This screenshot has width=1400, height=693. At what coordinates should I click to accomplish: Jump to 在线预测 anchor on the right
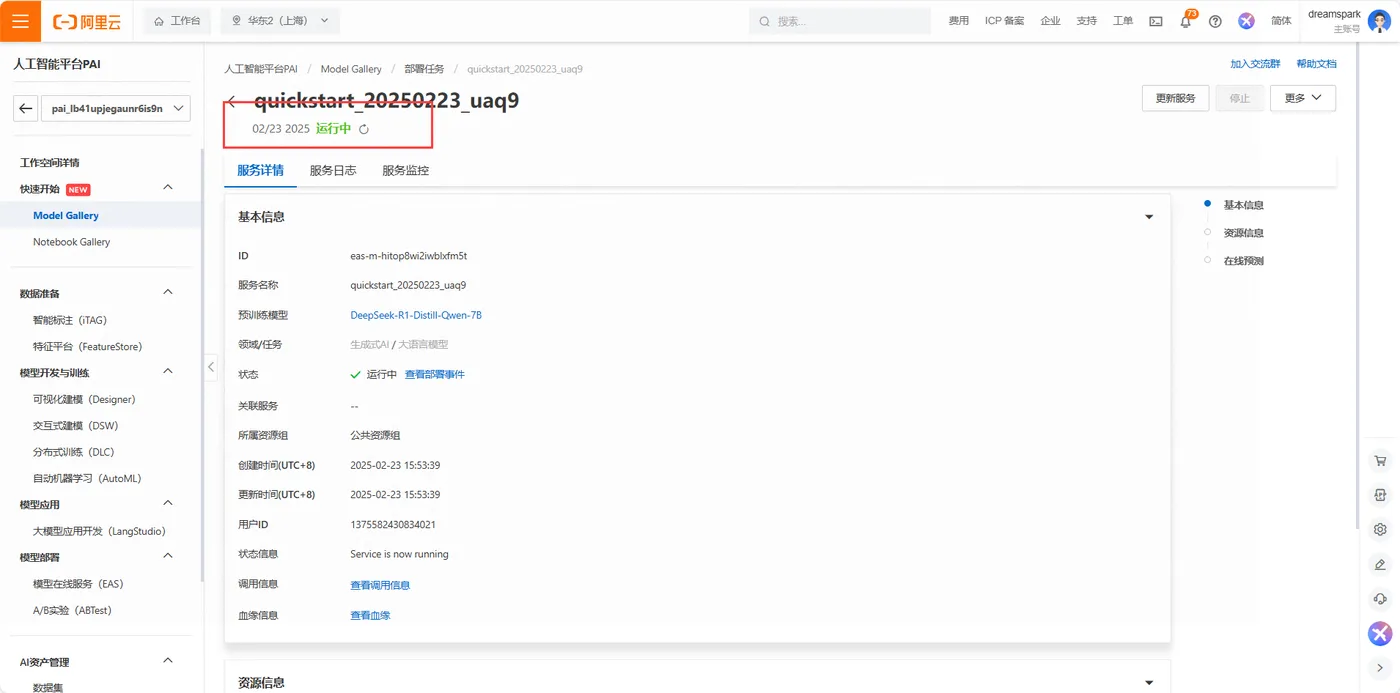[1244, 261]
